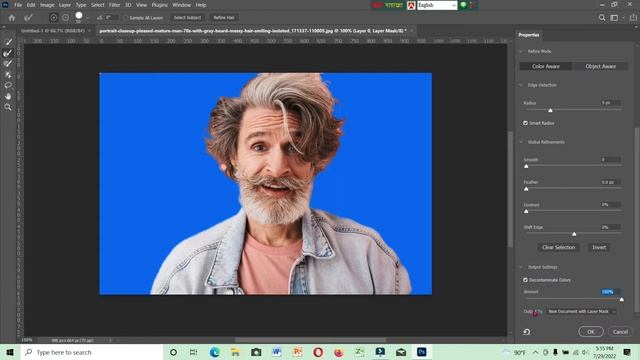The width and height of the screenshot is (640, 360).
Task: Click the share icon at top right
Action: coord(633,18)
